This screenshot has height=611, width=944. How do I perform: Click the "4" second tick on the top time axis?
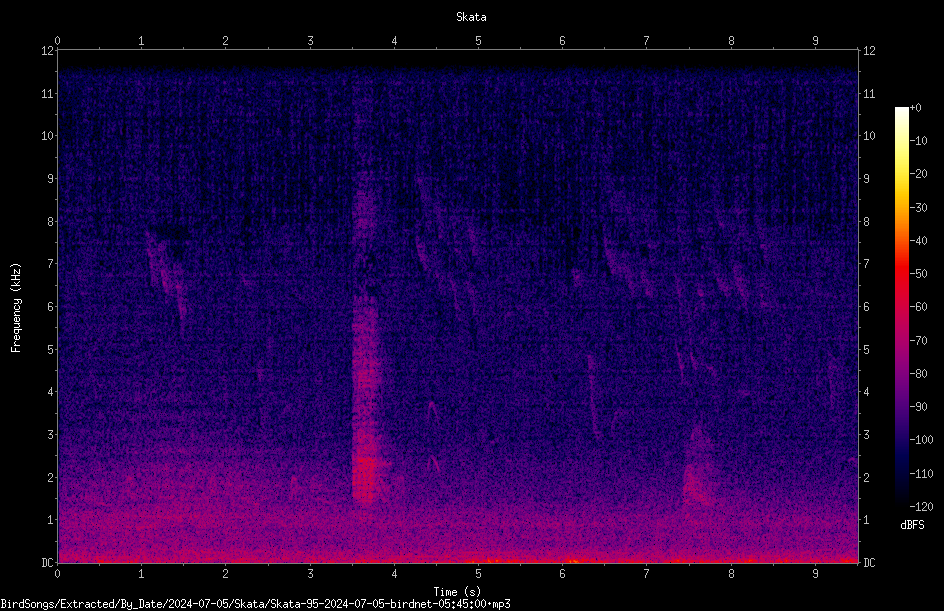pos(394,41)
